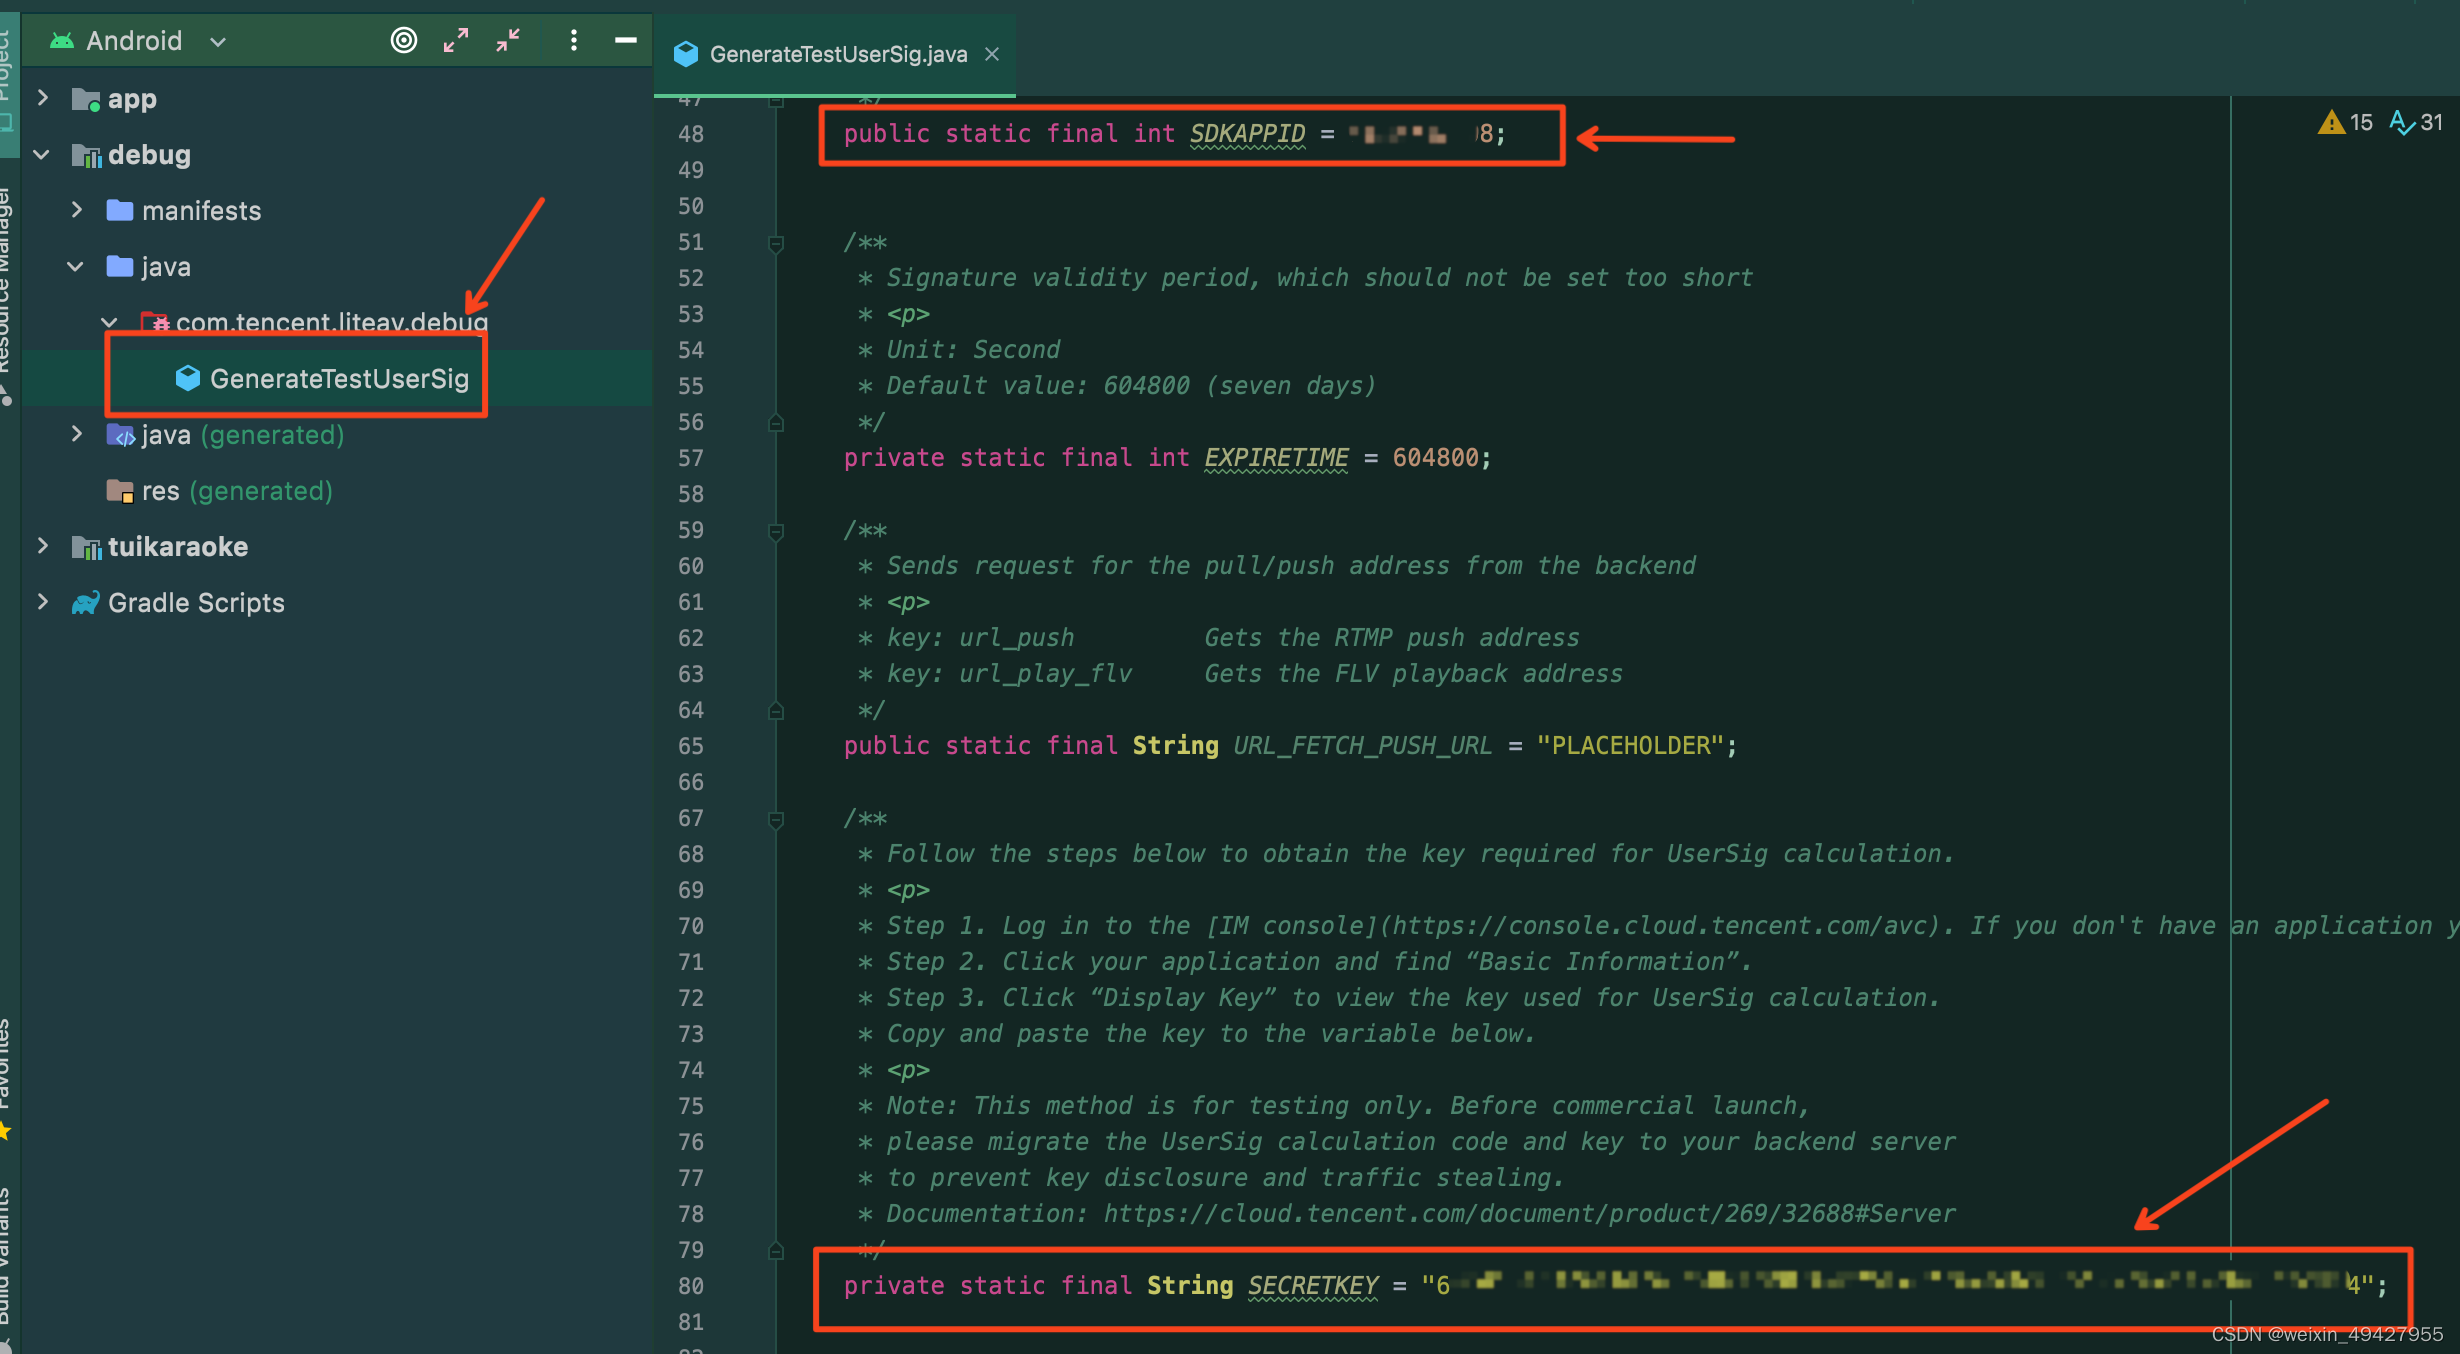Click the Expand All icon in project panel
The image size is (2460, 1354).
pos(456,40)
